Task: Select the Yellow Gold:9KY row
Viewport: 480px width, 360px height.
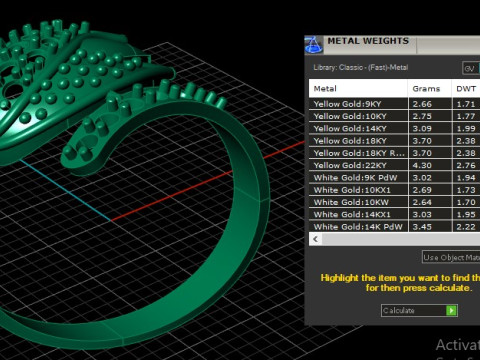Action: point(394,104)
